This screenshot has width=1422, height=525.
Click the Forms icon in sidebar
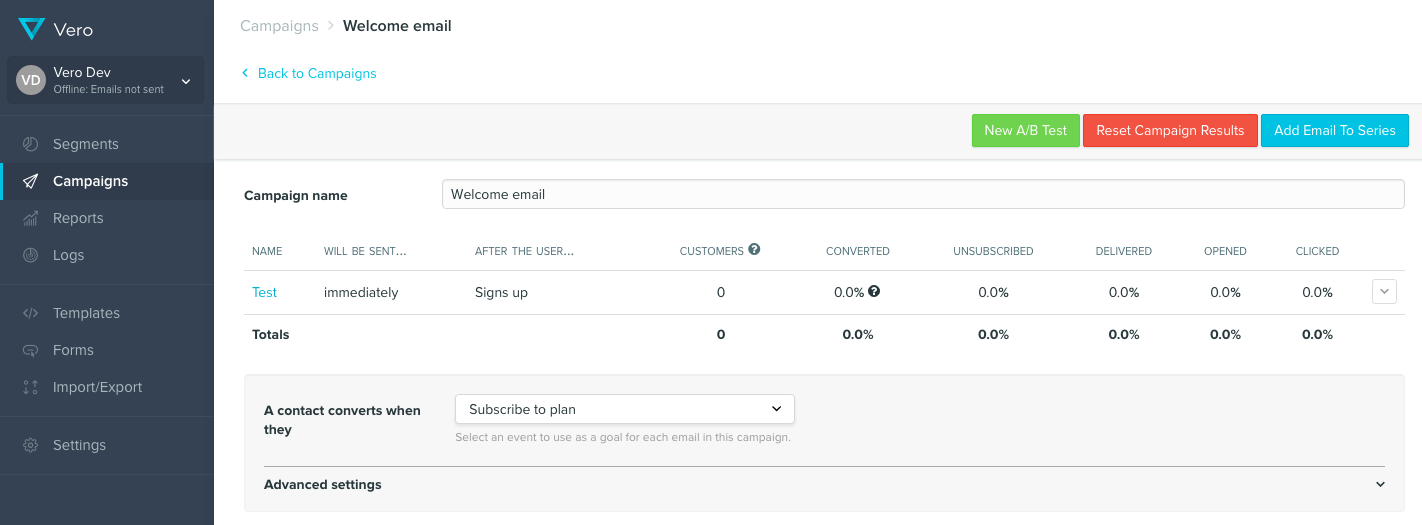pyautogui.click(x=31, y=350)
